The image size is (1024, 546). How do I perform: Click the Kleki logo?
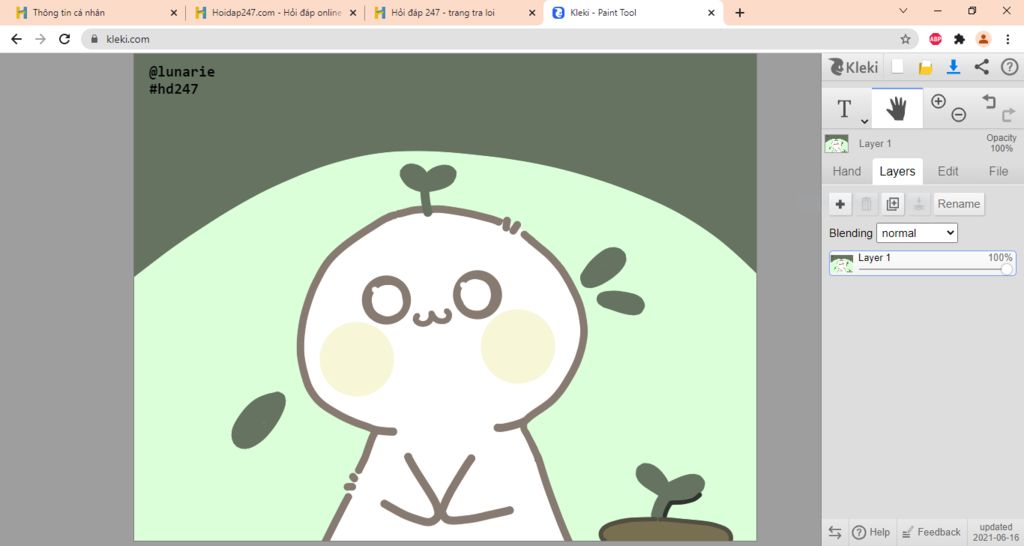[854, 67]
